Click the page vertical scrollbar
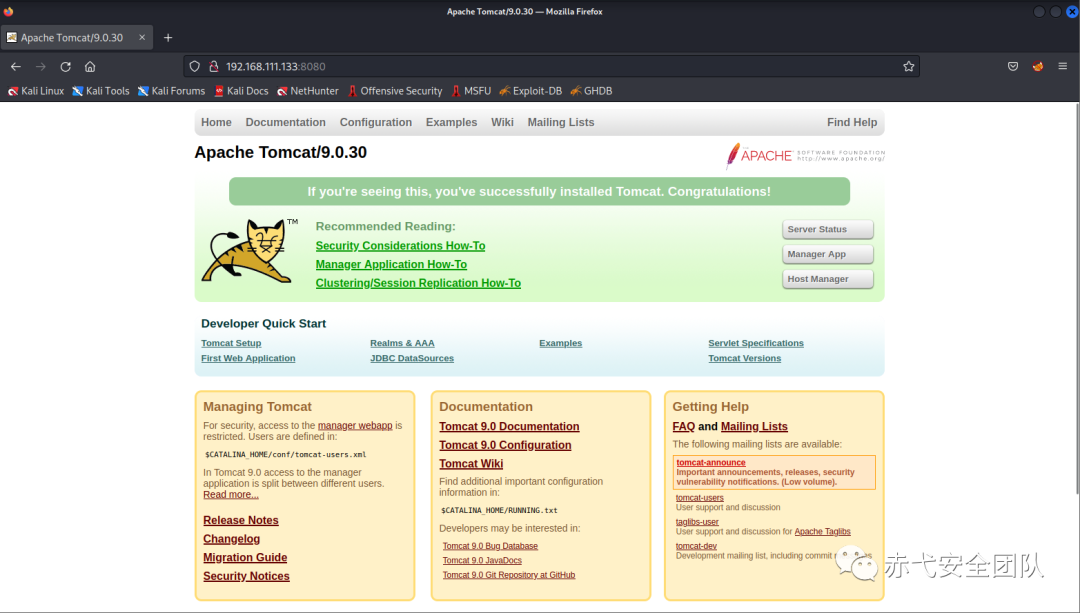The width and height of the screenshot is (1080, 613). pyautogui.click(x=1077, y=298)
